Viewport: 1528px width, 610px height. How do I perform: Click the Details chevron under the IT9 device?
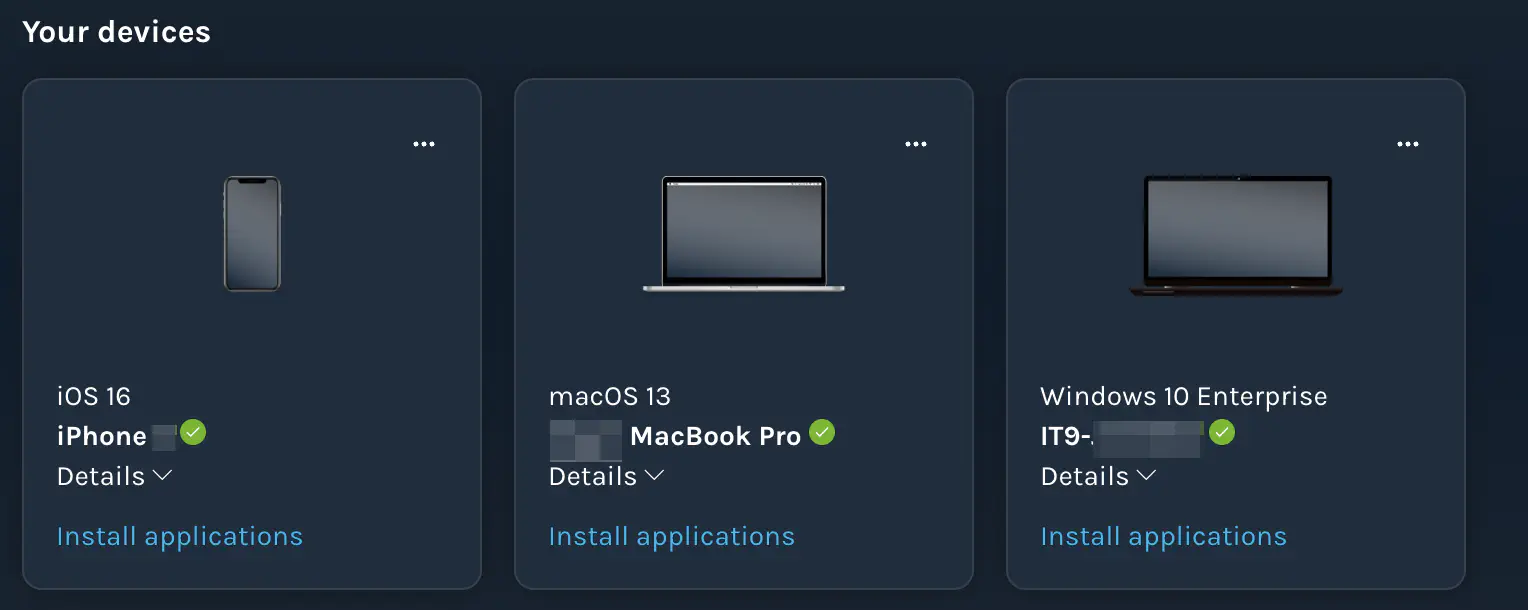click(1147, 476)
